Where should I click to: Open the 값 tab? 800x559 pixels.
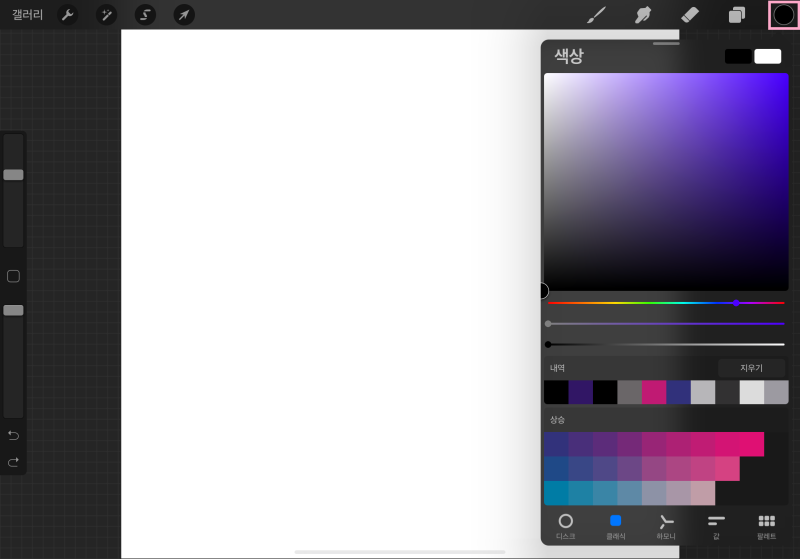716,527
